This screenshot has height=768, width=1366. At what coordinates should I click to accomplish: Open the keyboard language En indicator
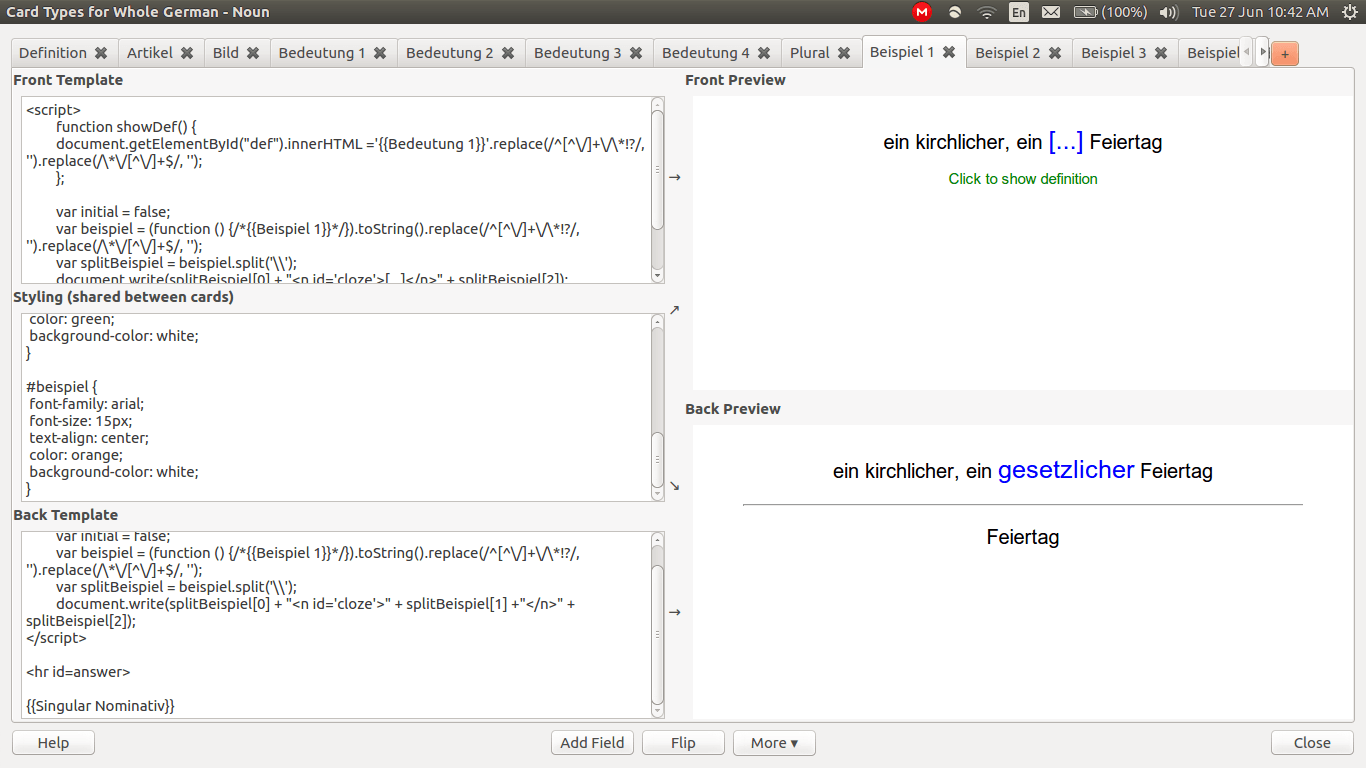tap(1018, 12)
